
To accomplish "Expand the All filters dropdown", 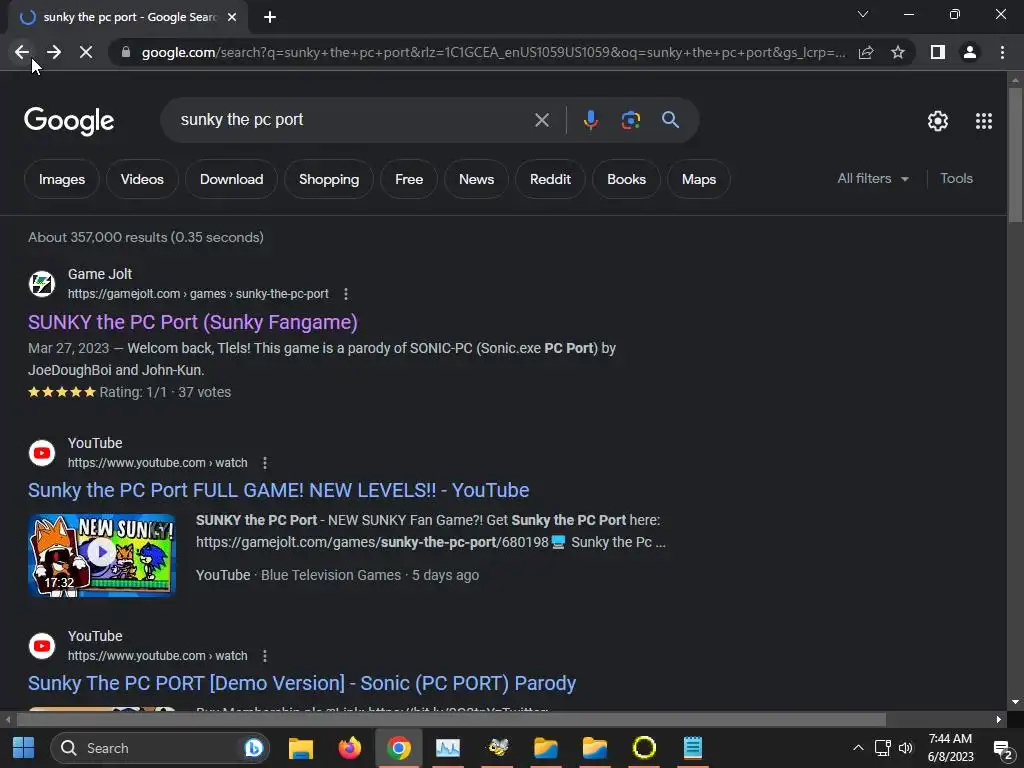I will (x=873, y=178).
